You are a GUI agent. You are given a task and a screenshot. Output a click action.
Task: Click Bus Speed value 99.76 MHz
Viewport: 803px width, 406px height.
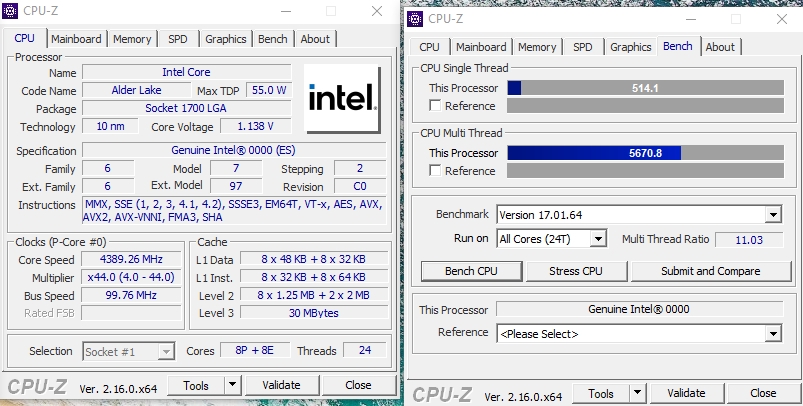click(x=131, y=295)
